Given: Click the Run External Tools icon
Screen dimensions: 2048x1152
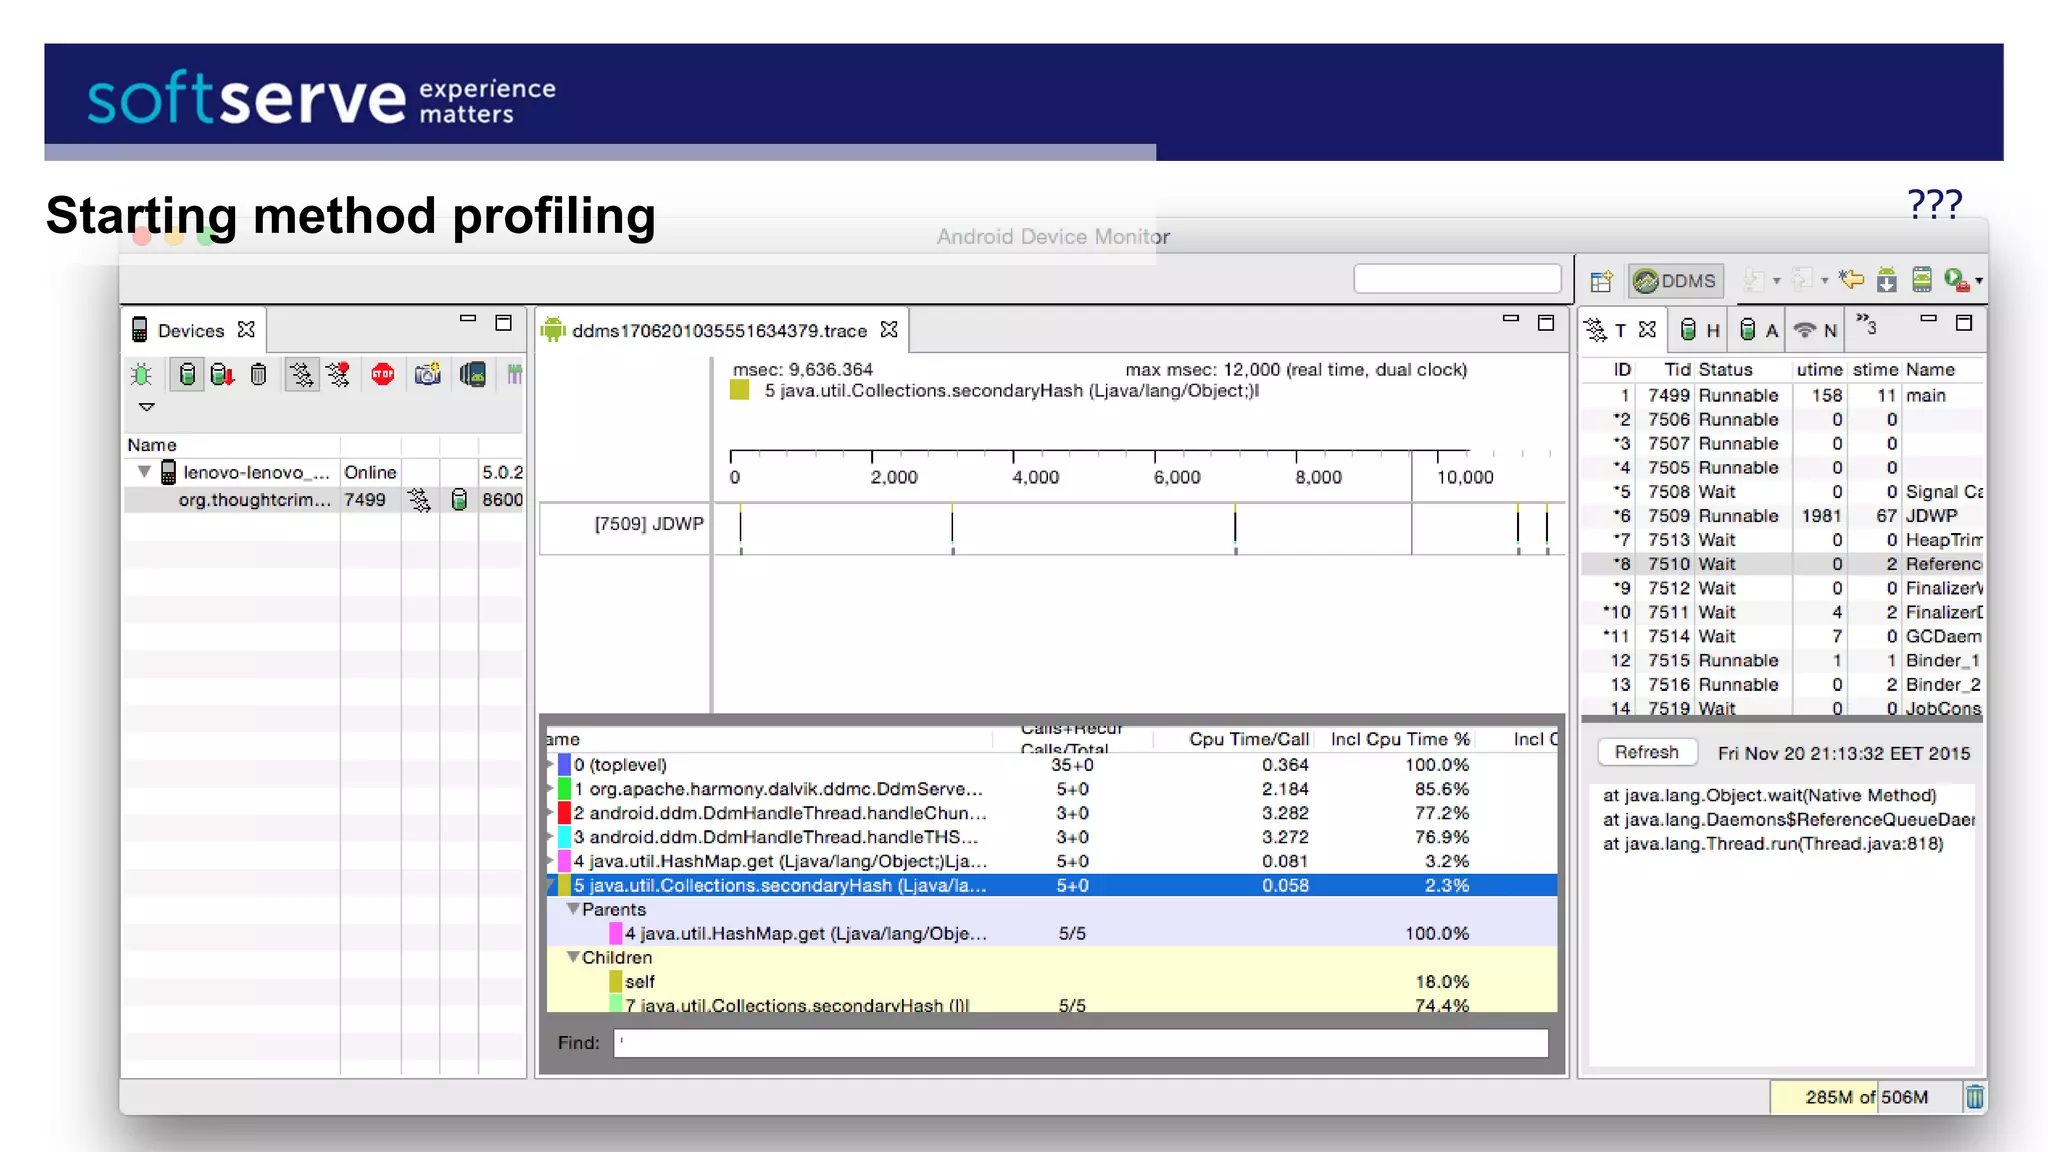Looking at the screenshot, I should [x=1956, y=281].
